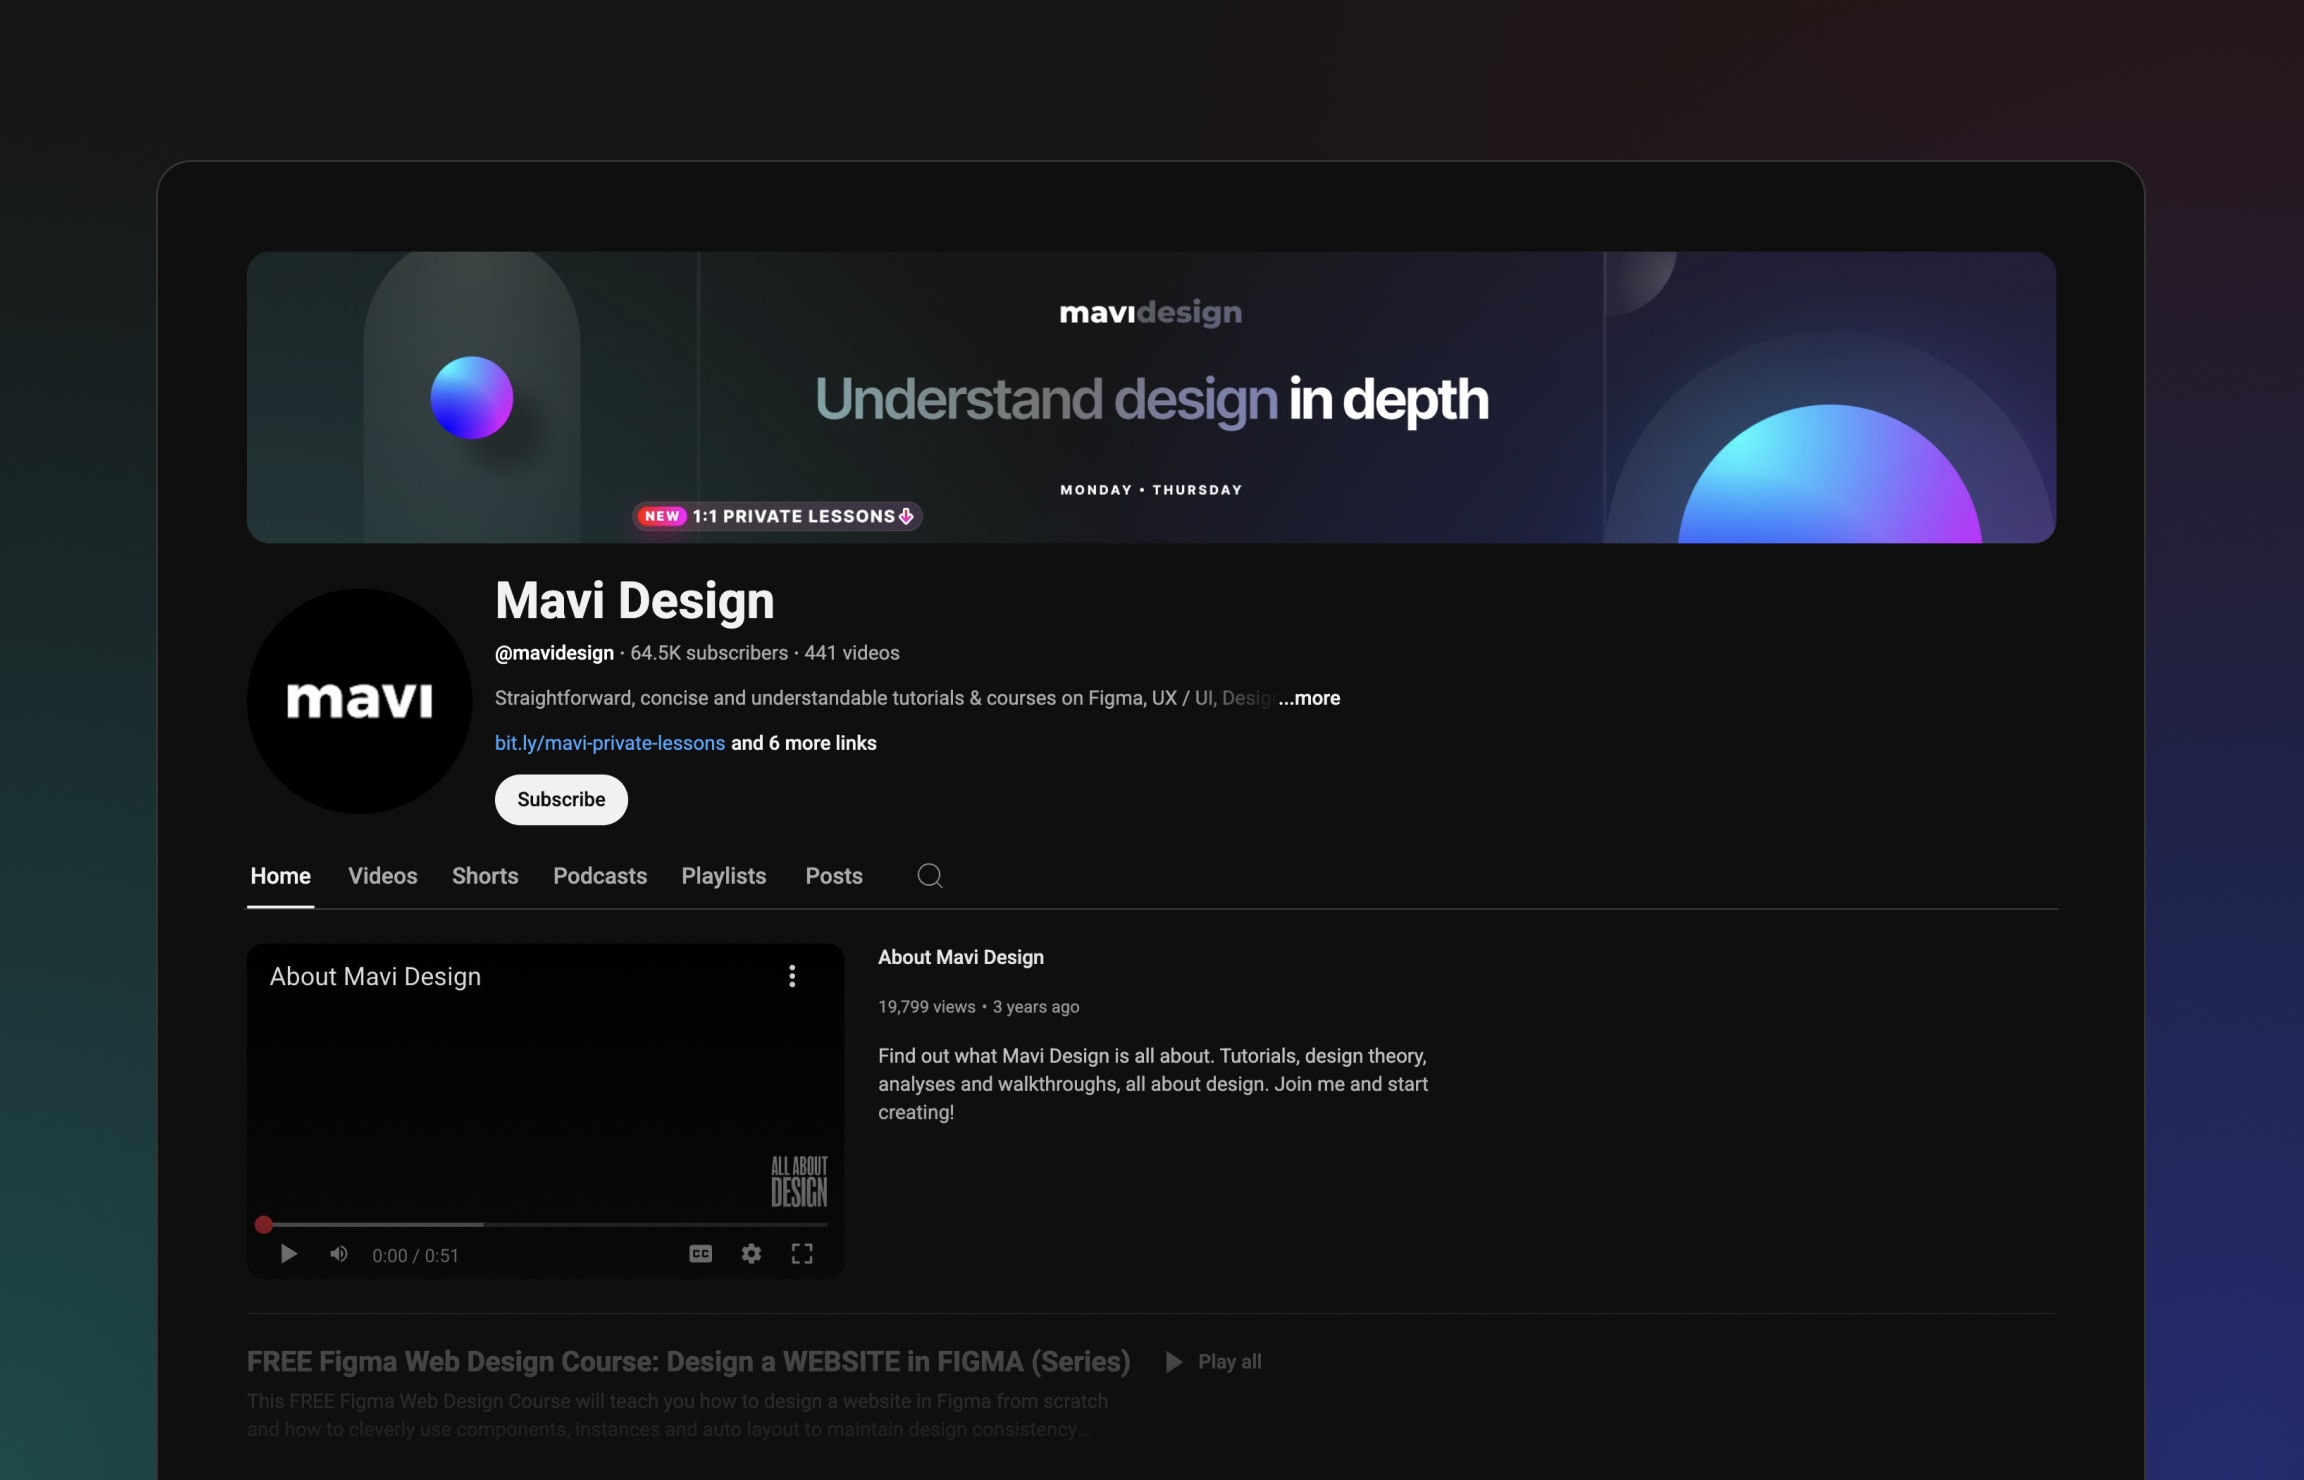Switch to the Videos tab

(x=382, y=876)
